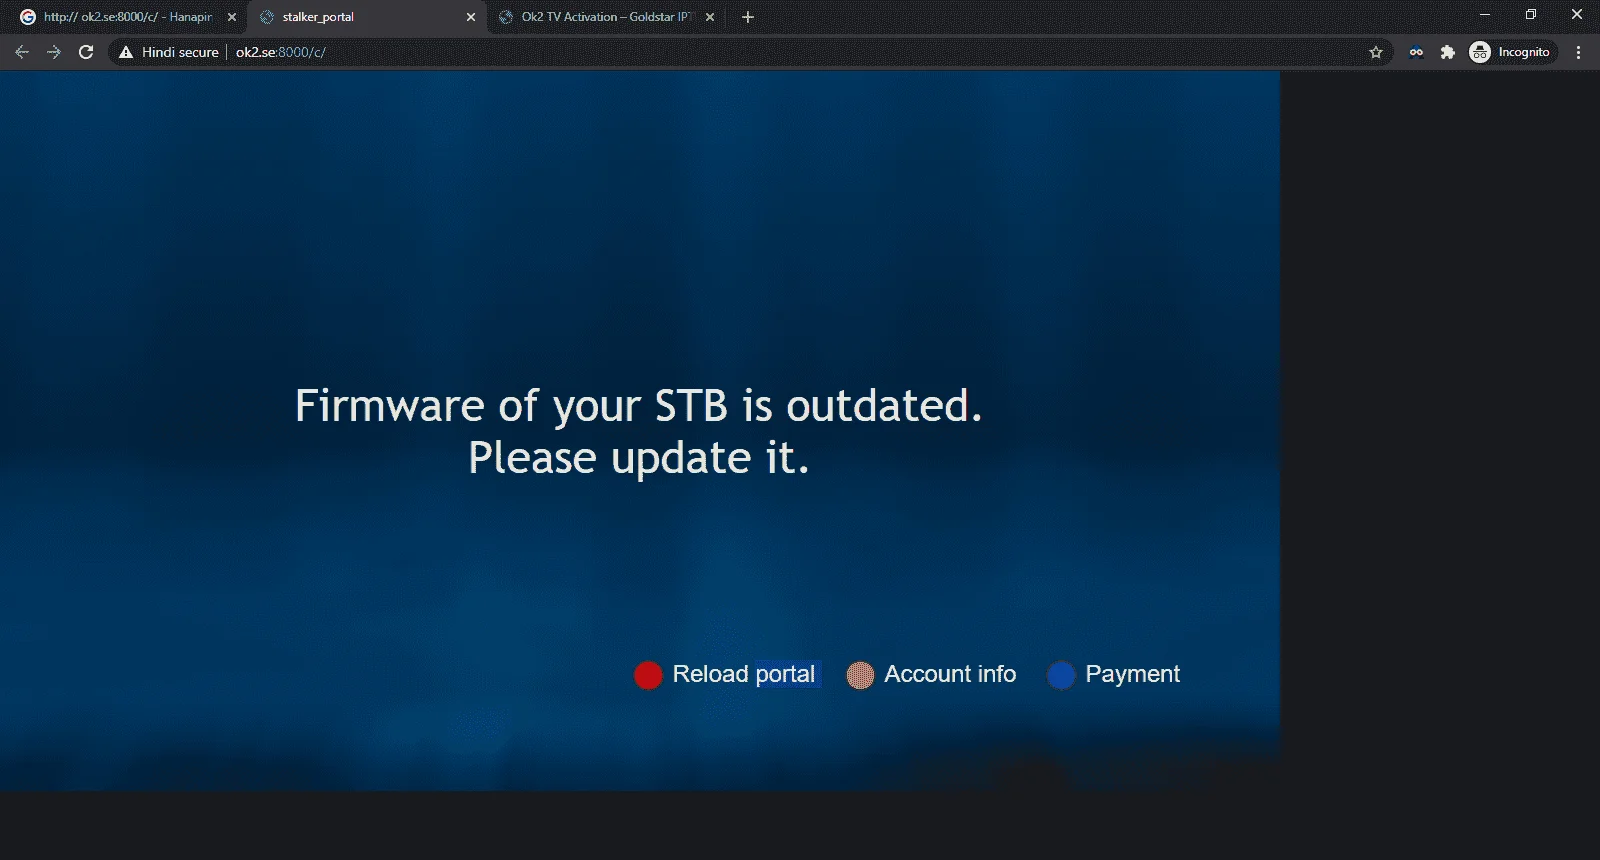This screenshot has width=1600, height=860.
Task: Bookmark this page with the star icon
Action: 1376,52
